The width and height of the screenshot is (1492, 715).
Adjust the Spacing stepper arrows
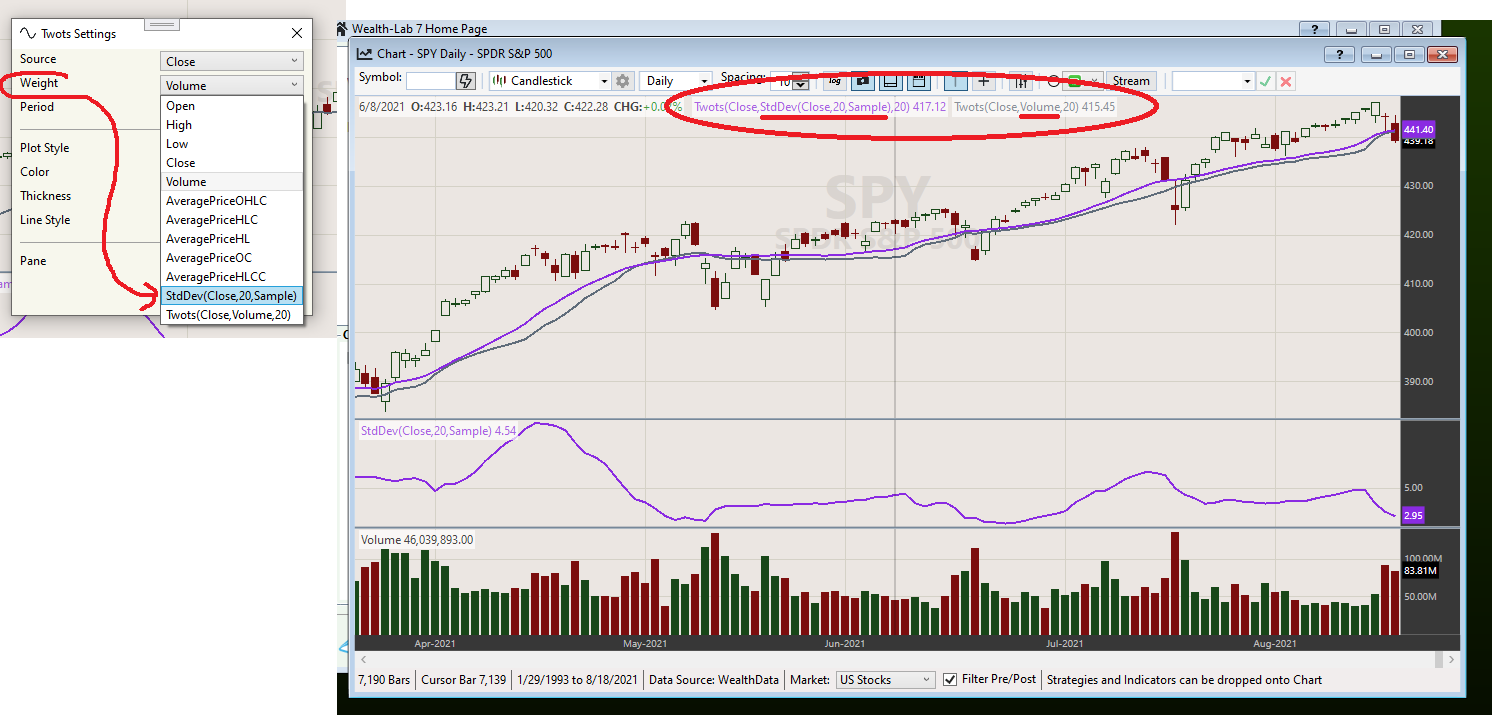[800, 82]
